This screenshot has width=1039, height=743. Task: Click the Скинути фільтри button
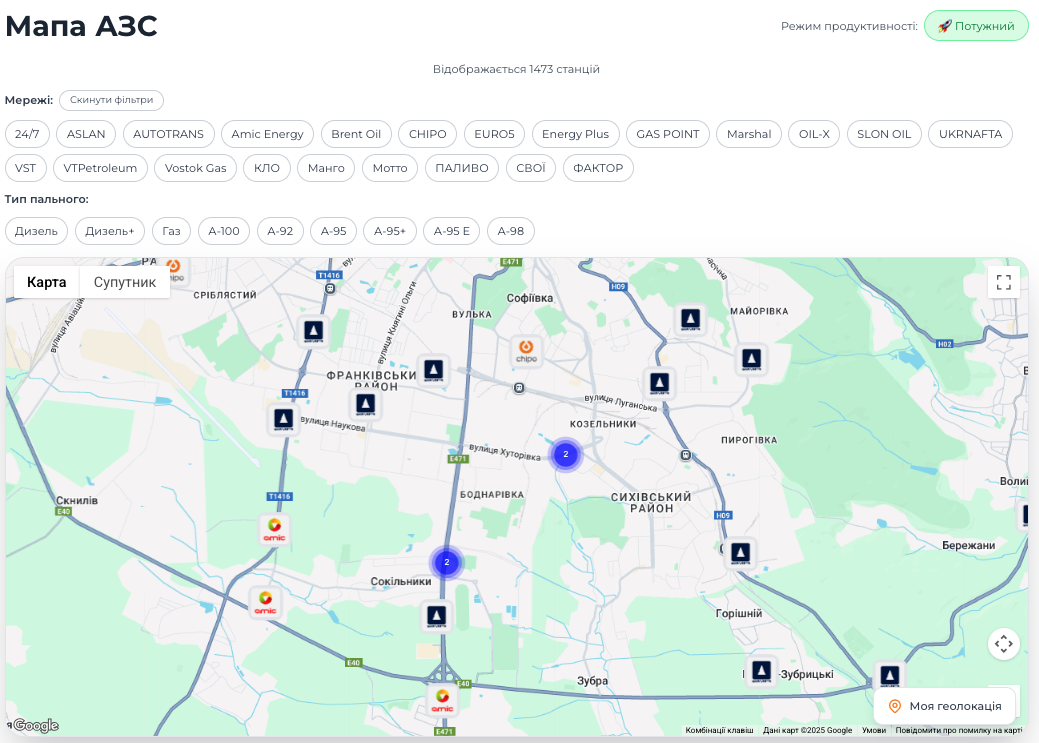point(111,100)
